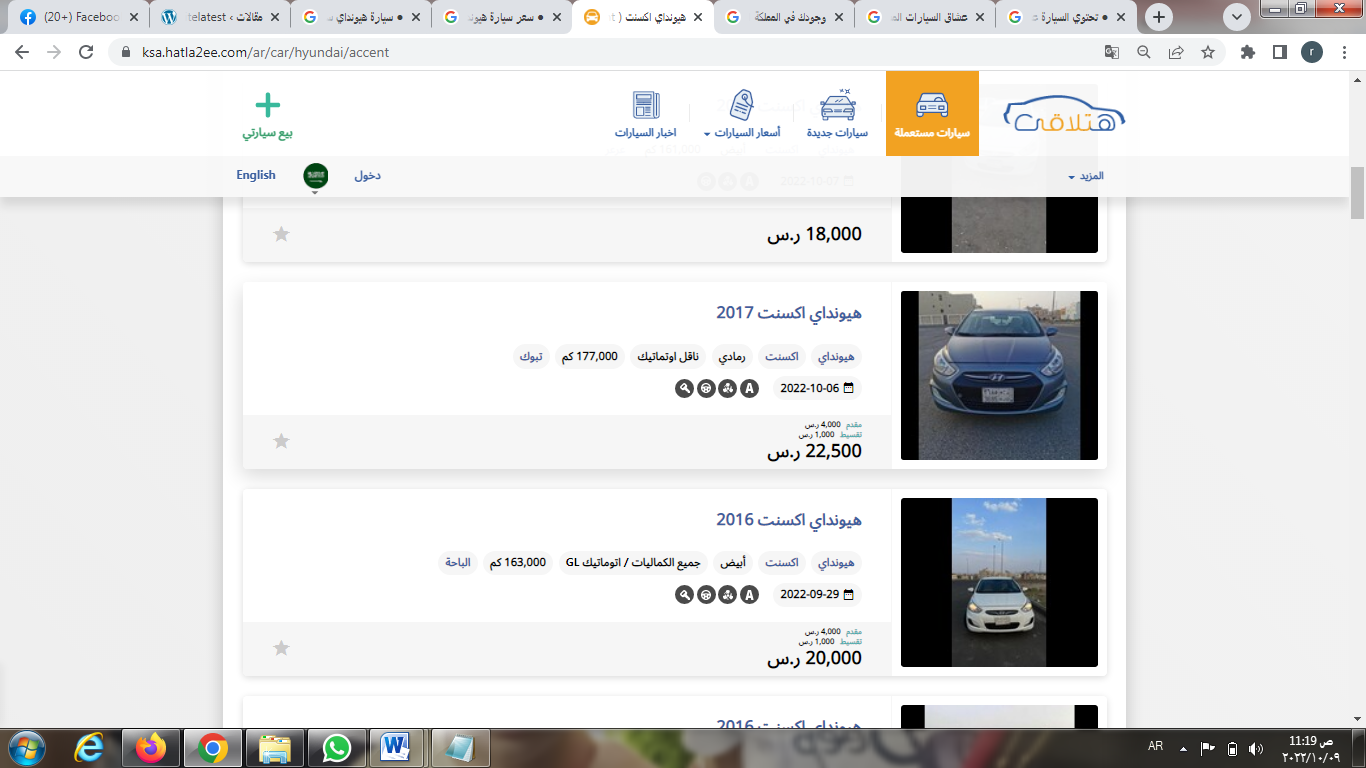View the white Accent 2016 photo
This screenshot has height=768, width=1366.
(x=999, y=582)
